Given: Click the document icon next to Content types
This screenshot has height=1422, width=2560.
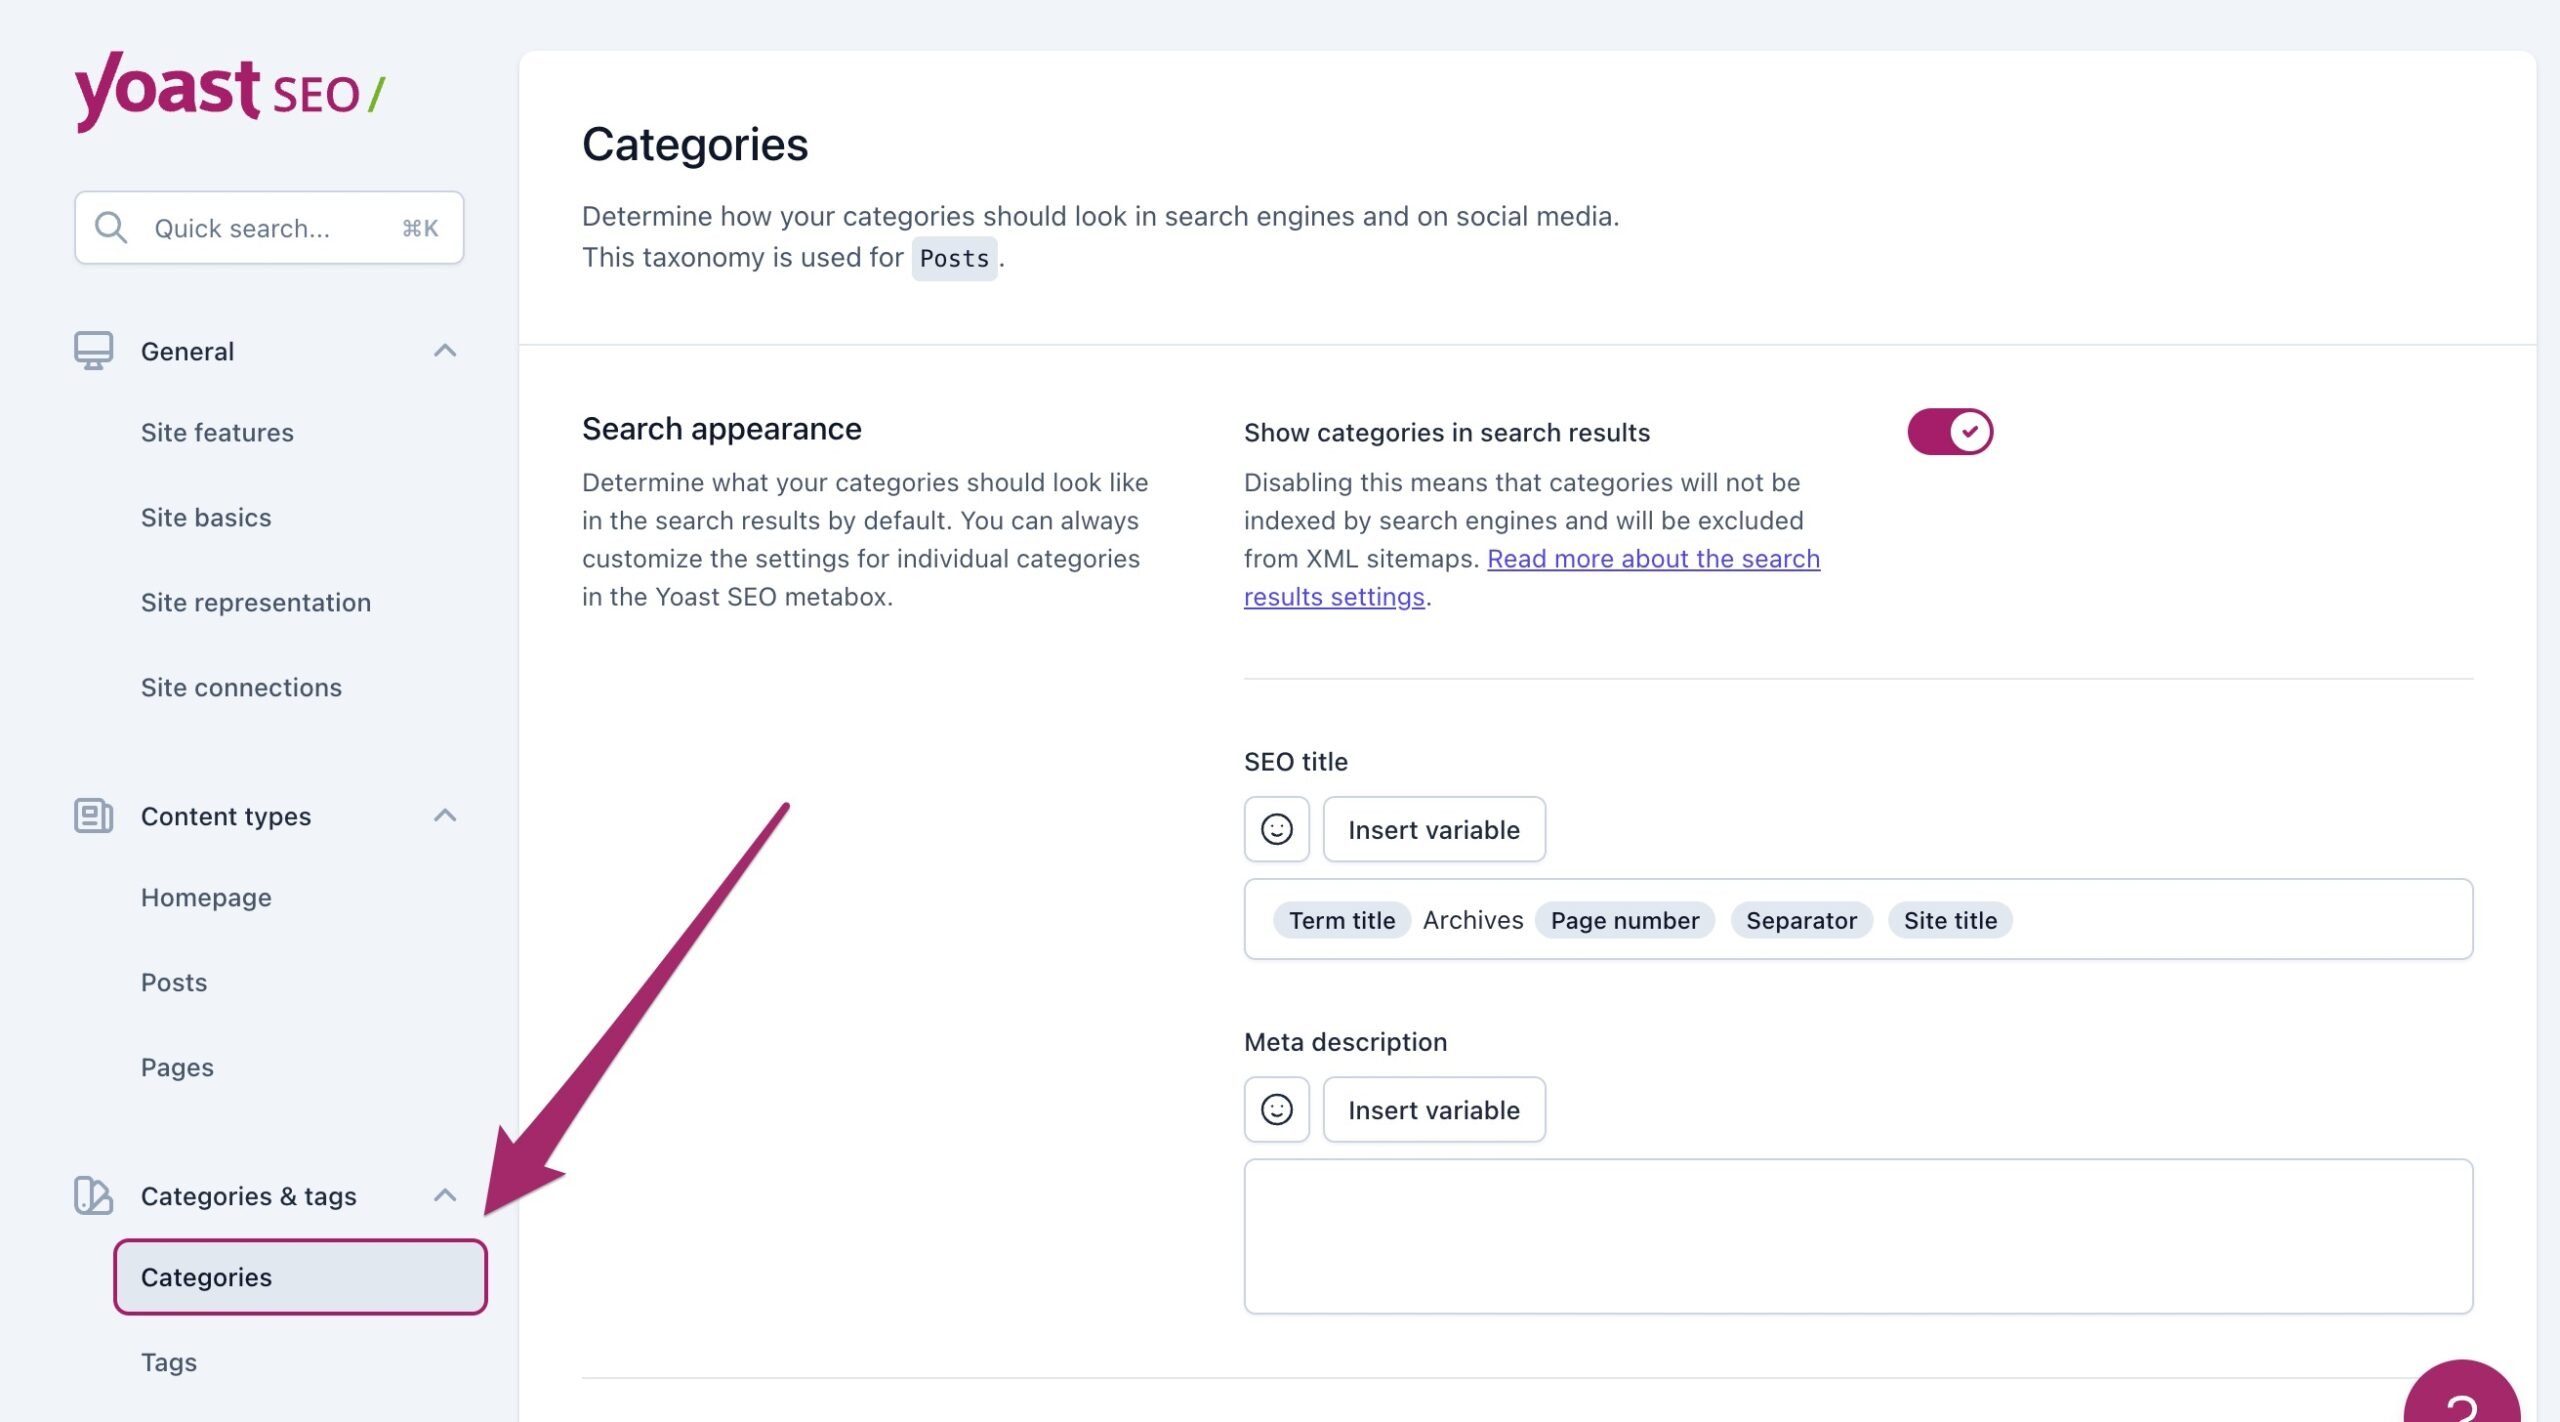Looking at the screenshot, I should tap(93, 816).
